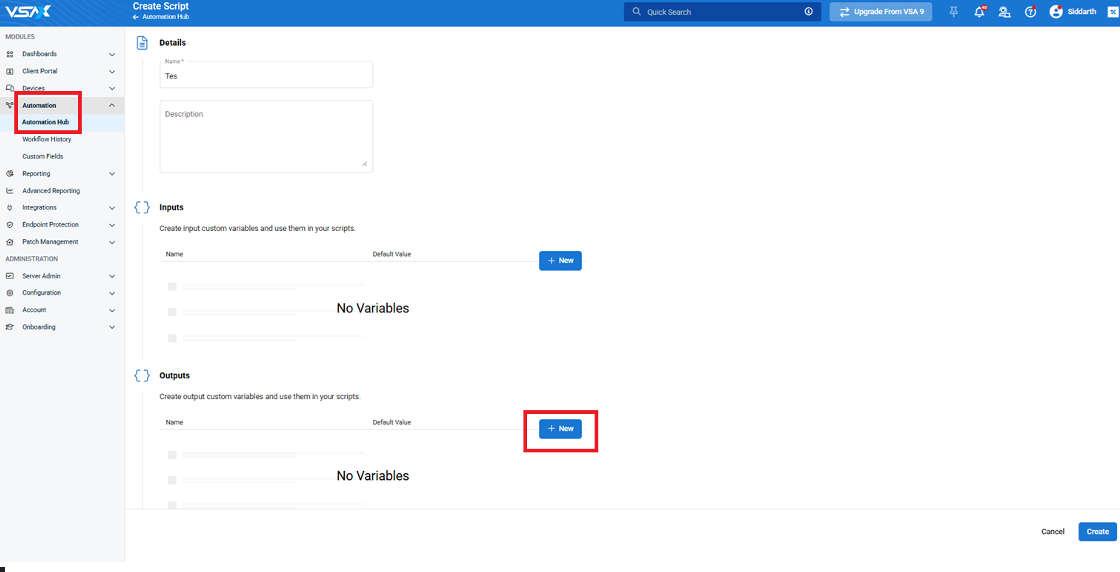
Task: Click New button under Outputs
Action: 560,428
